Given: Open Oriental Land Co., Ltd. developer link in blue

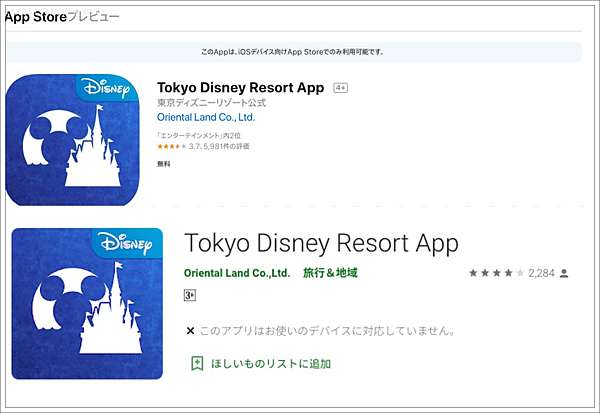Looking at the screenshot, I should pos(206,117).
